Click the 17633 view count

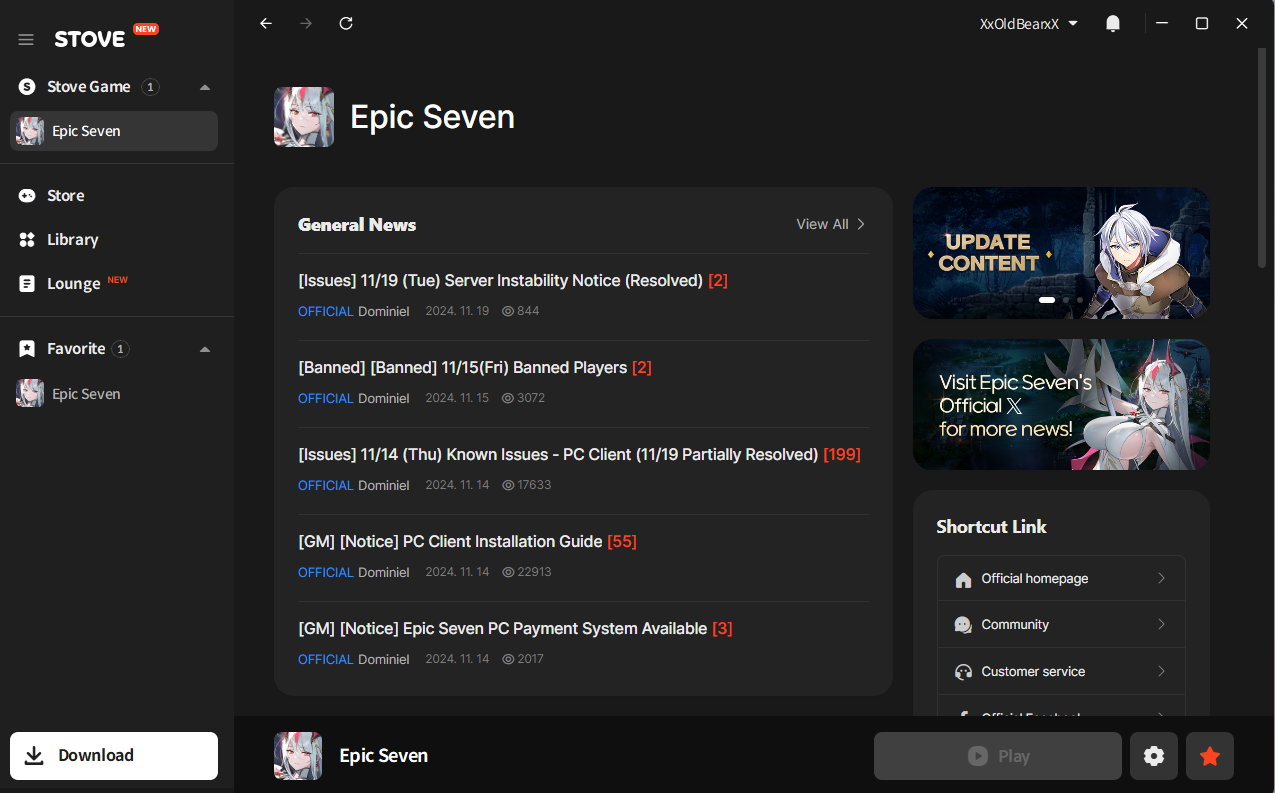526,485
